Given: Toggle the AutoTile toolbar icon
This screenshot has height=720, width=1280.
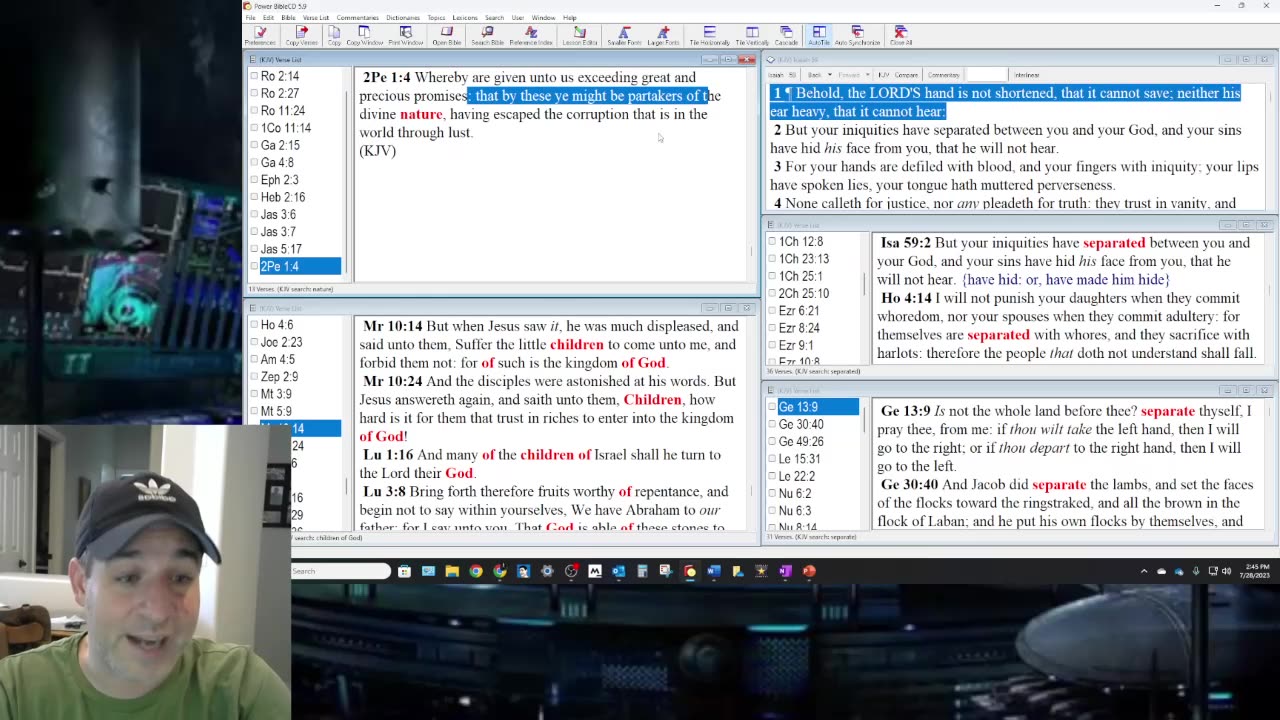Looking at the screenshot, I should click(818, 36).
